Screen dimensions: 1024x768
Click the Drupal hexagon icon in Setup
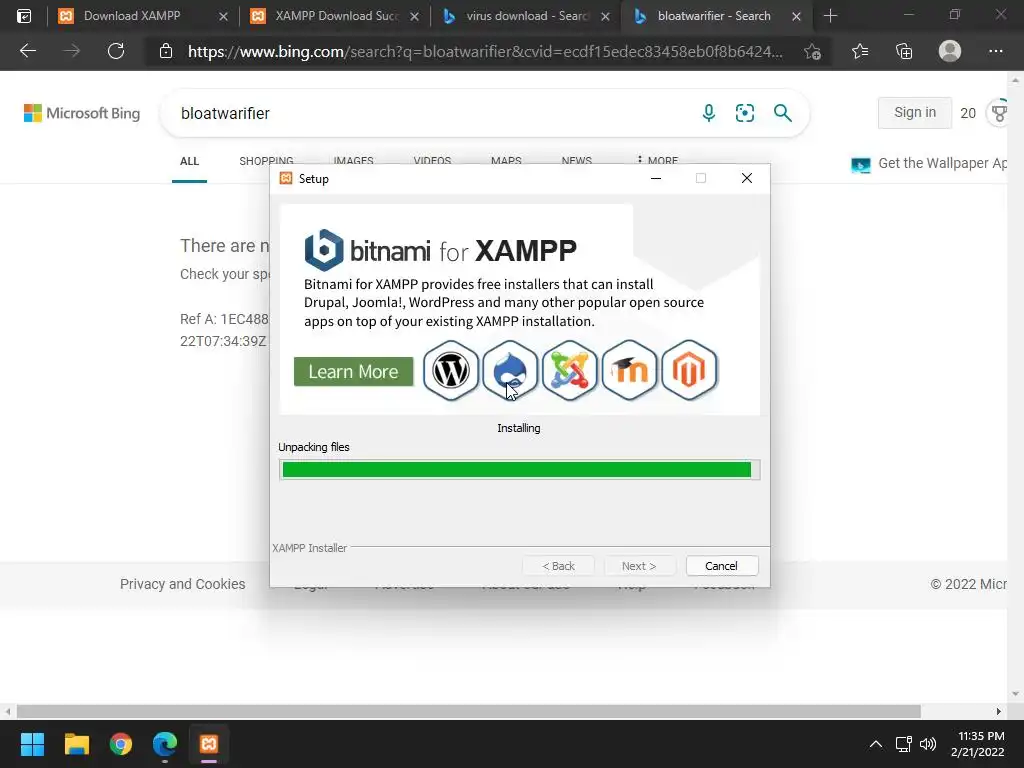coord(510,370)
